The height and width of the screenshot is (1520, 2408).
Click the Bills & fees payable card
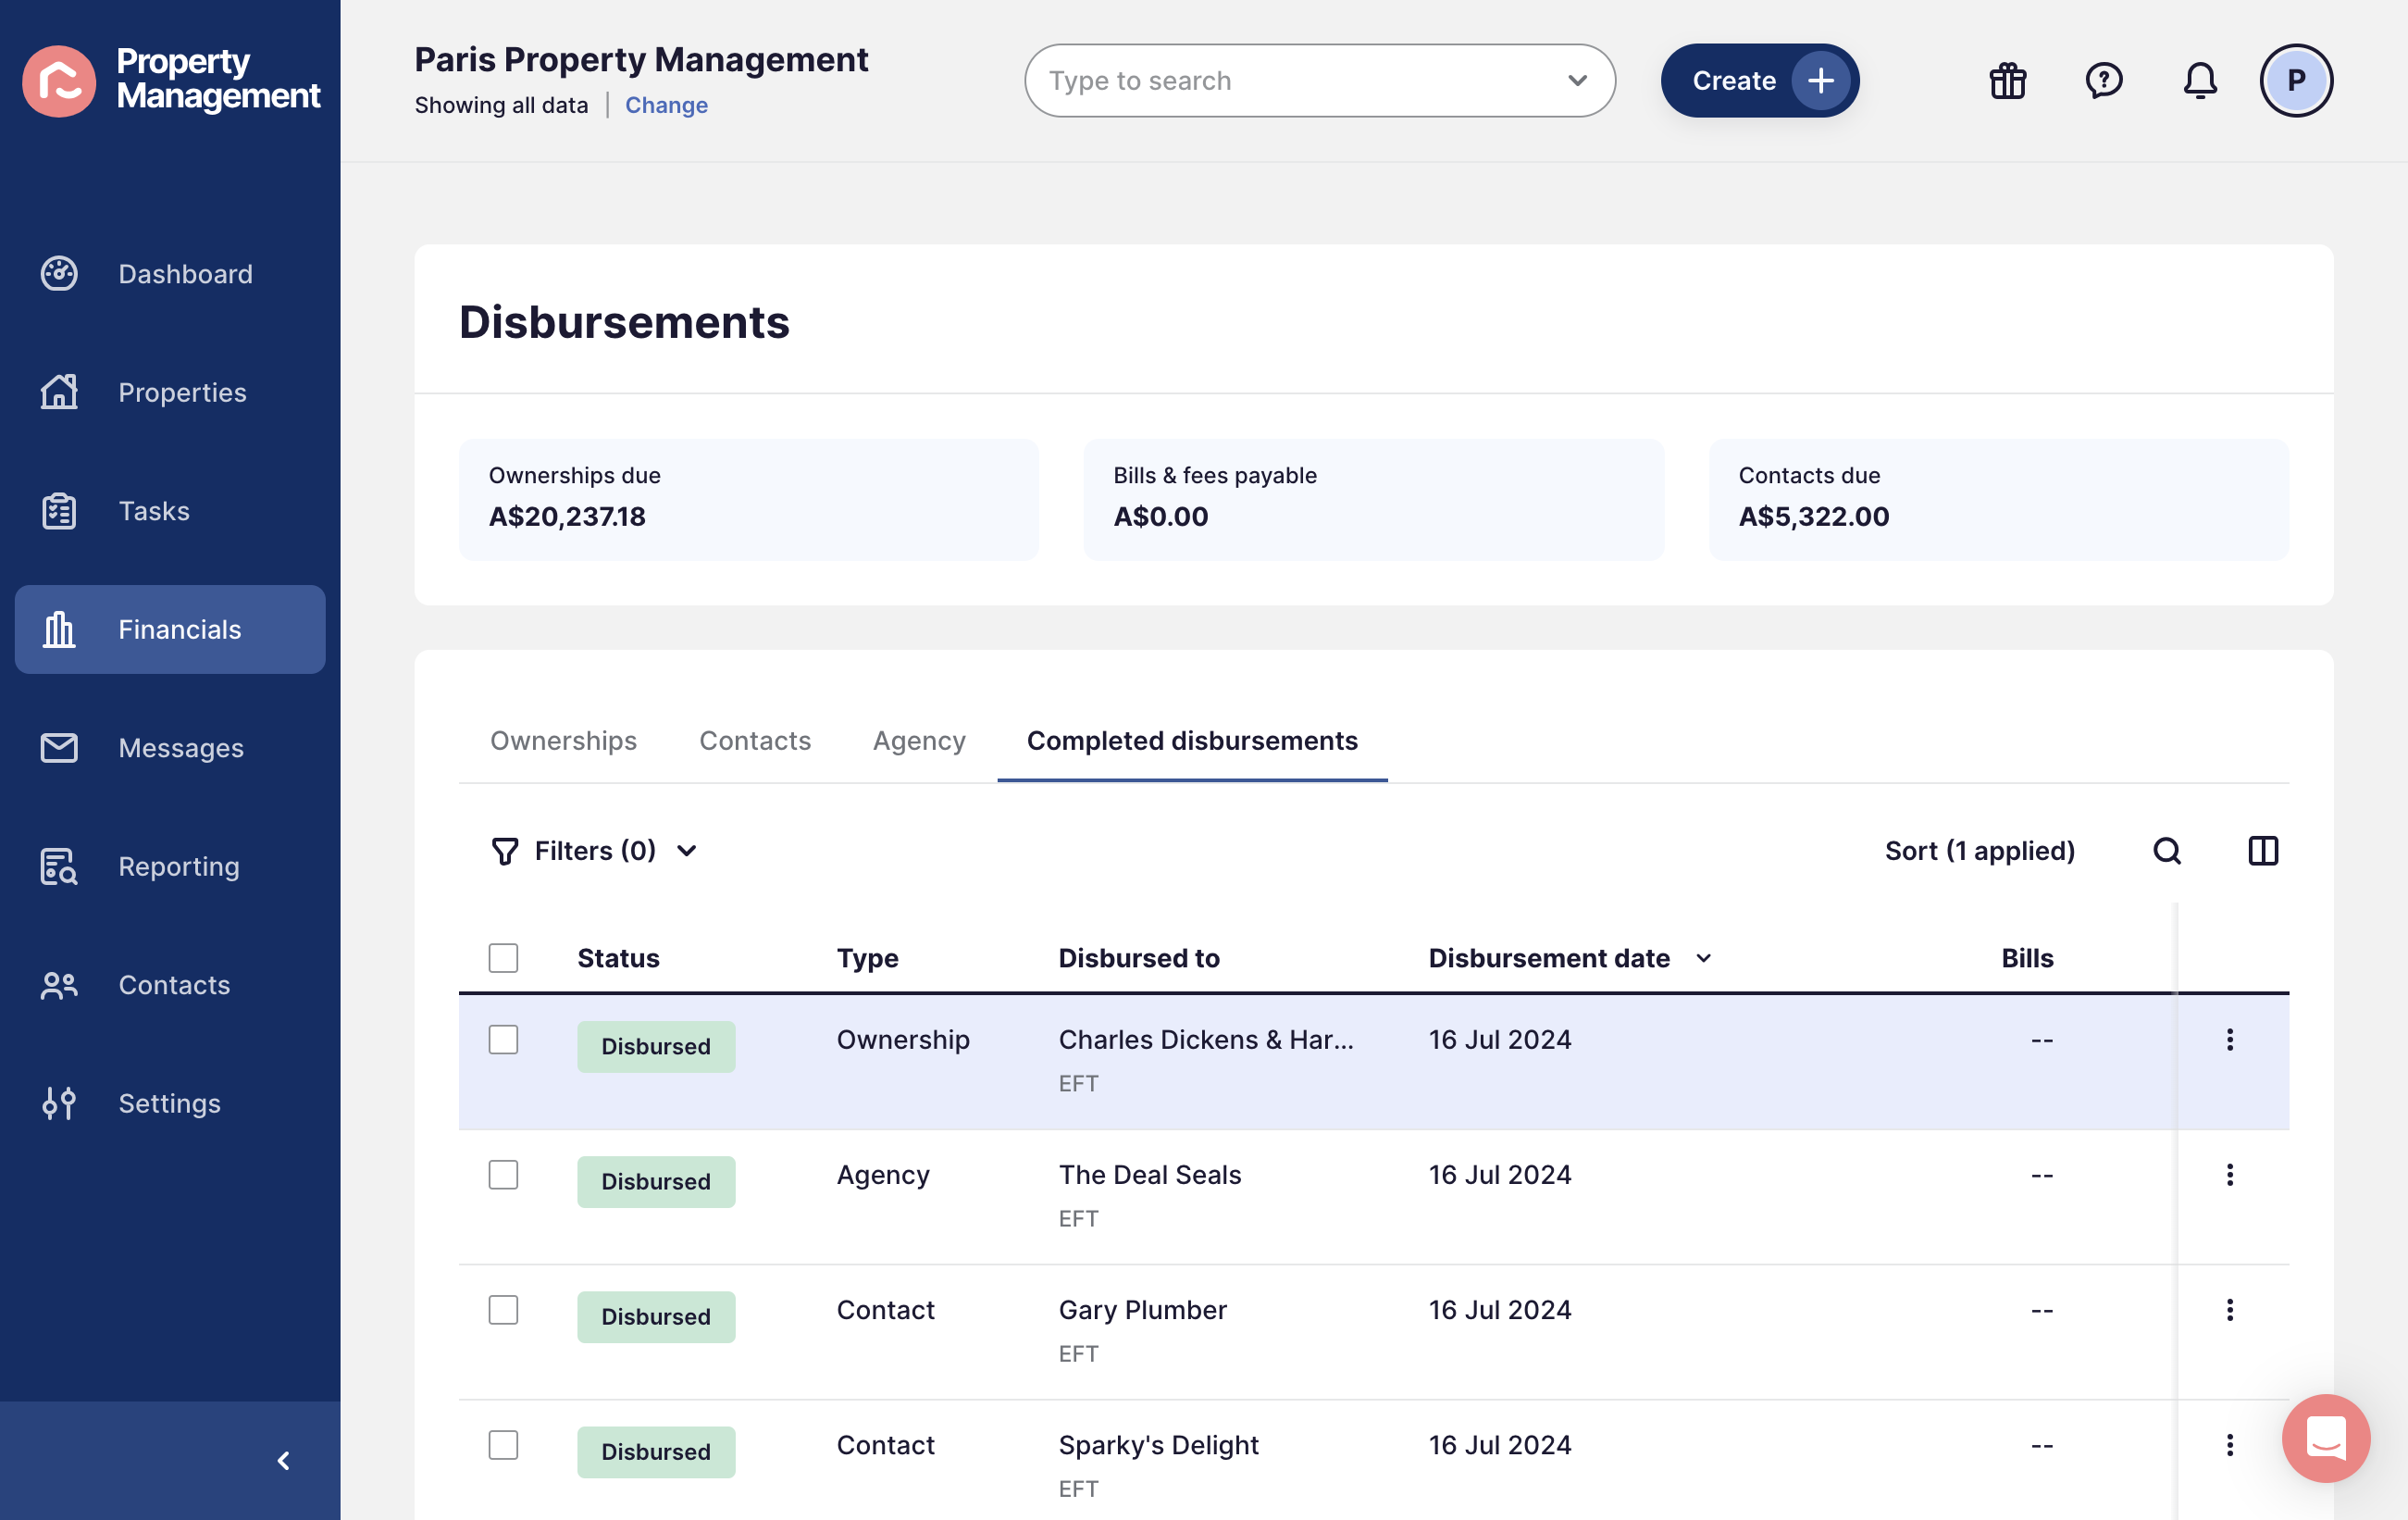coord(1374,499)
